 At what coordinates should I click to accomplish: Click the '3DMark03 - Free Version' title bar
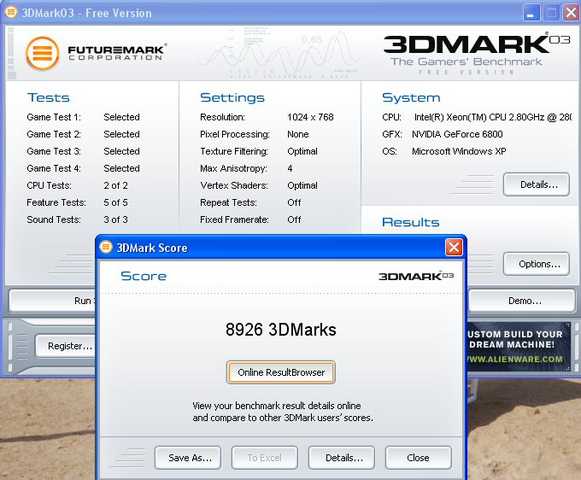pos(290,13)
